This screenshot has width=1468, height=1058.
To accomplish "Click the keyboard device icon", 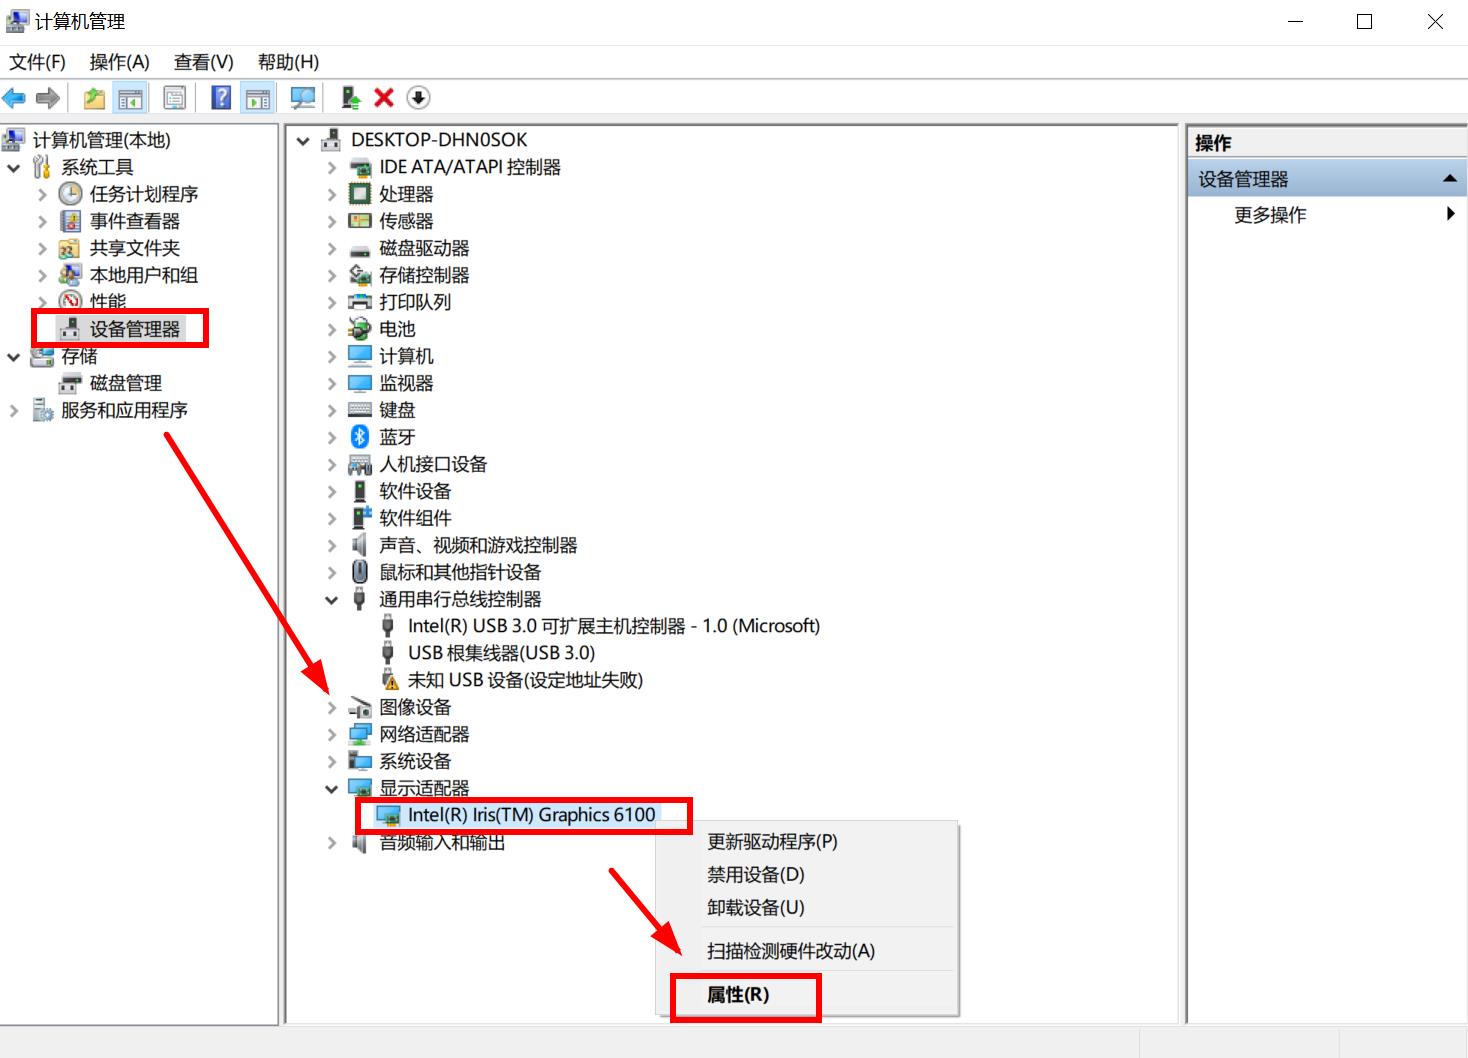I will [360, 410].
